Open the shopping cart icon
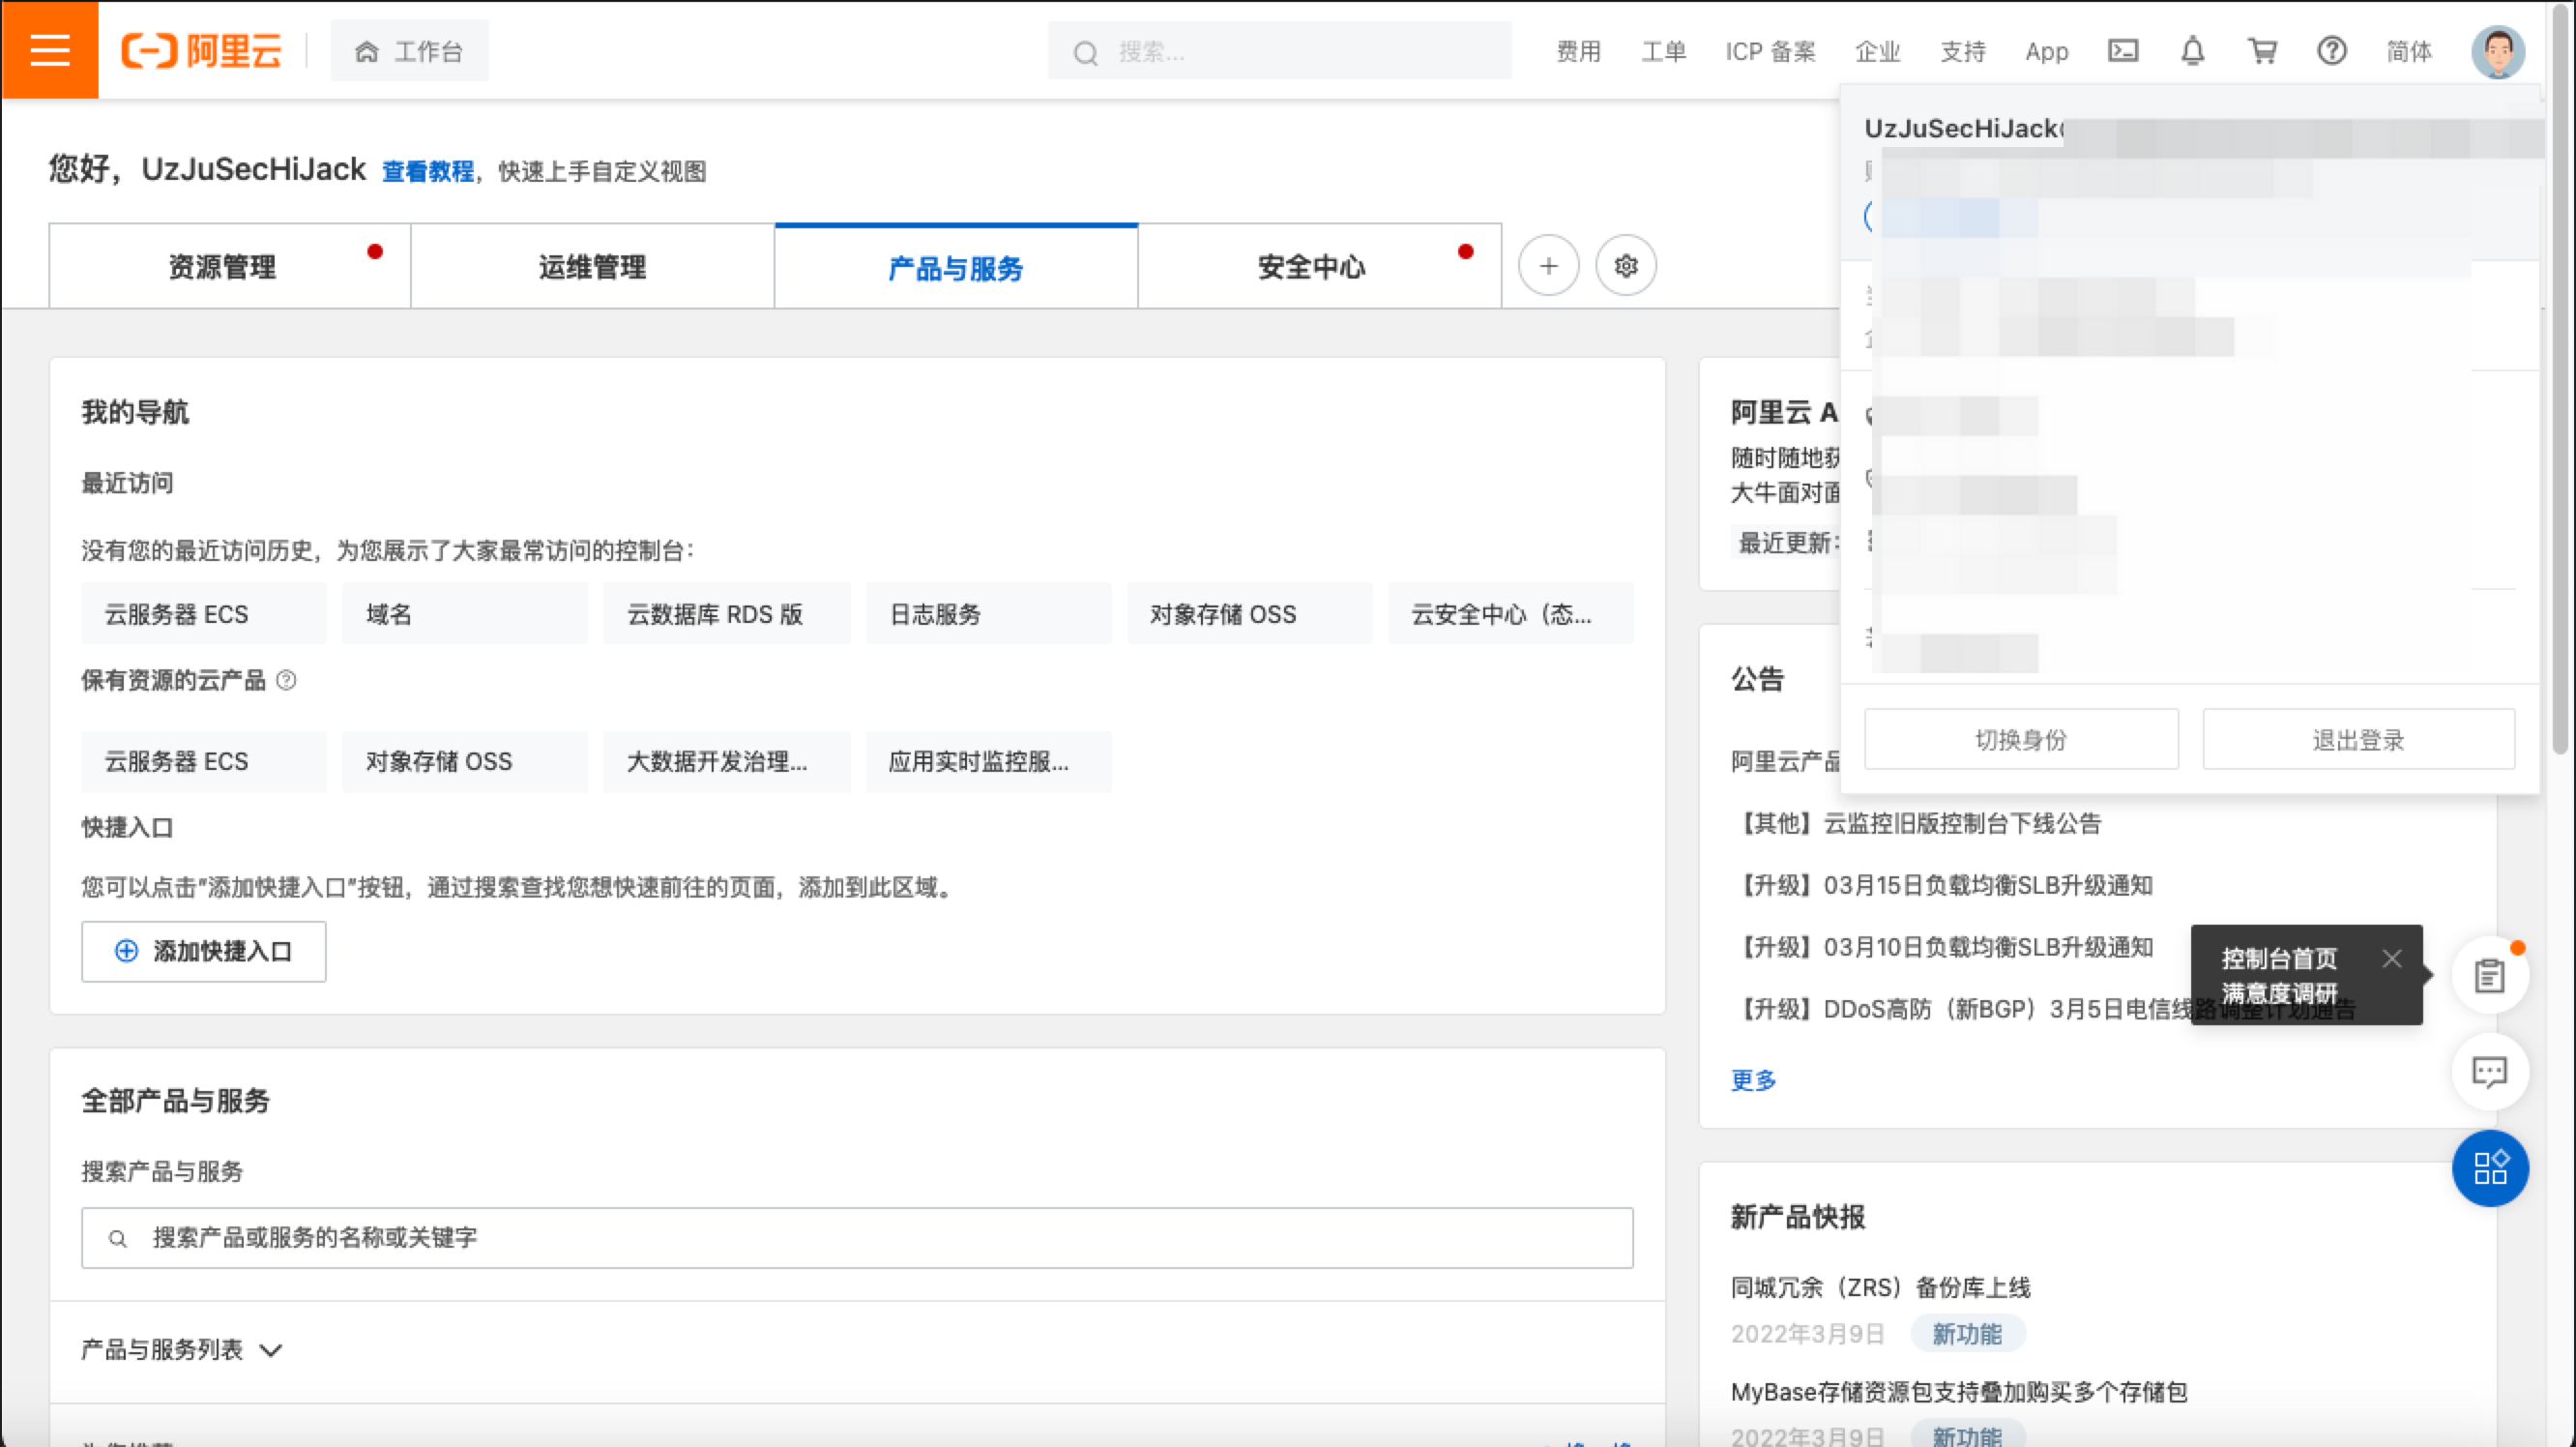The height and width of the screenshot is (1447, 2576). point(2262,51)
